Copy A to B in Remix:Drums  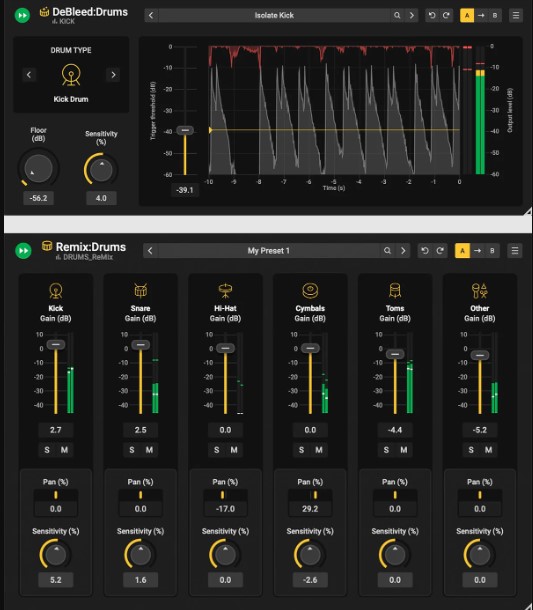477,251
